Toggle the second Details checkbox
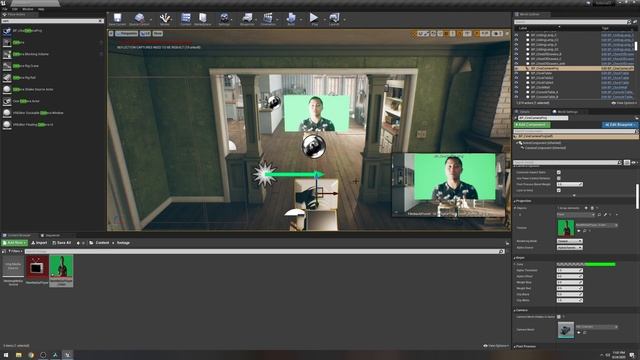The width and height of the screenshot is (640, 360). point(559,178)
